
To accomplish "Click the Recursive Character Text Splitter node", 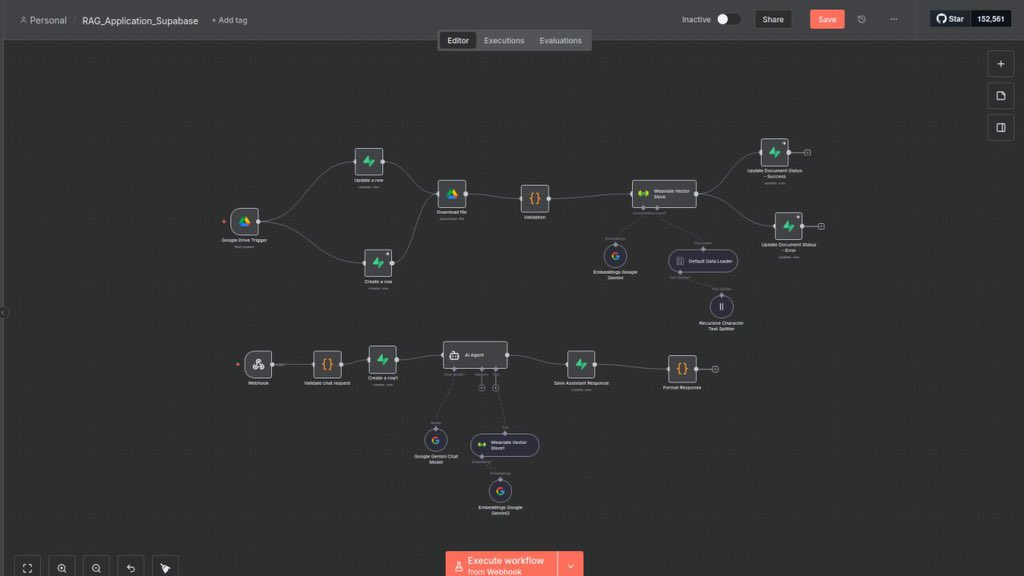I will click(x=722, y=307).
